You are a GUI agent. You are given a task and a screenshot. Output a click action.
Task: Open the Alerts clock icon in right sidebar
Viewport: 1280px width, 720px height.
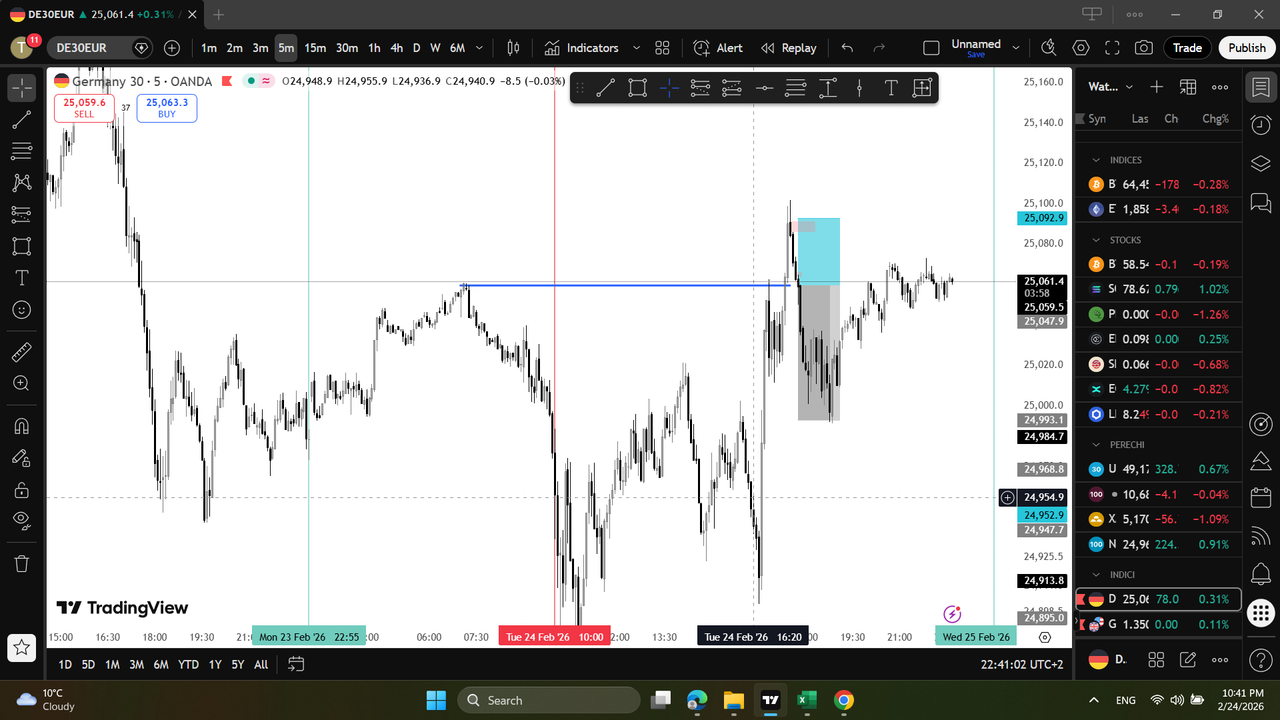pyautogui.click(x=1260, y=124)
